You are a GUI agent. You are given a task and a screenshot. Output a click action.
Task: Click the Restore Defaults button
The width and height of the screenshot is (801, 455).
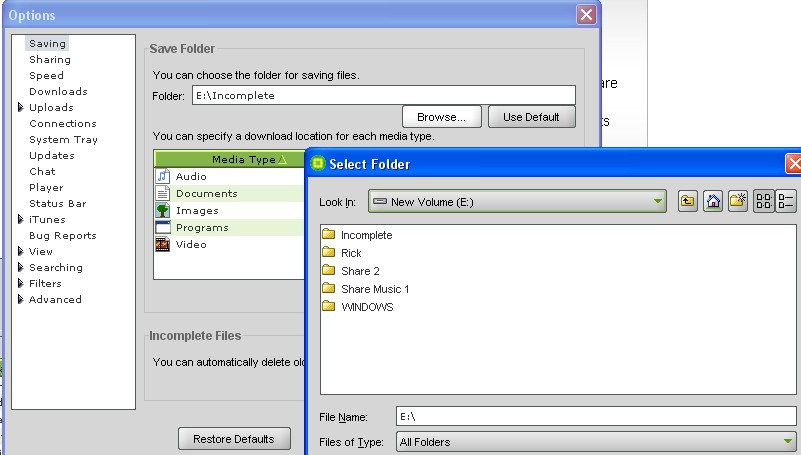234,439
